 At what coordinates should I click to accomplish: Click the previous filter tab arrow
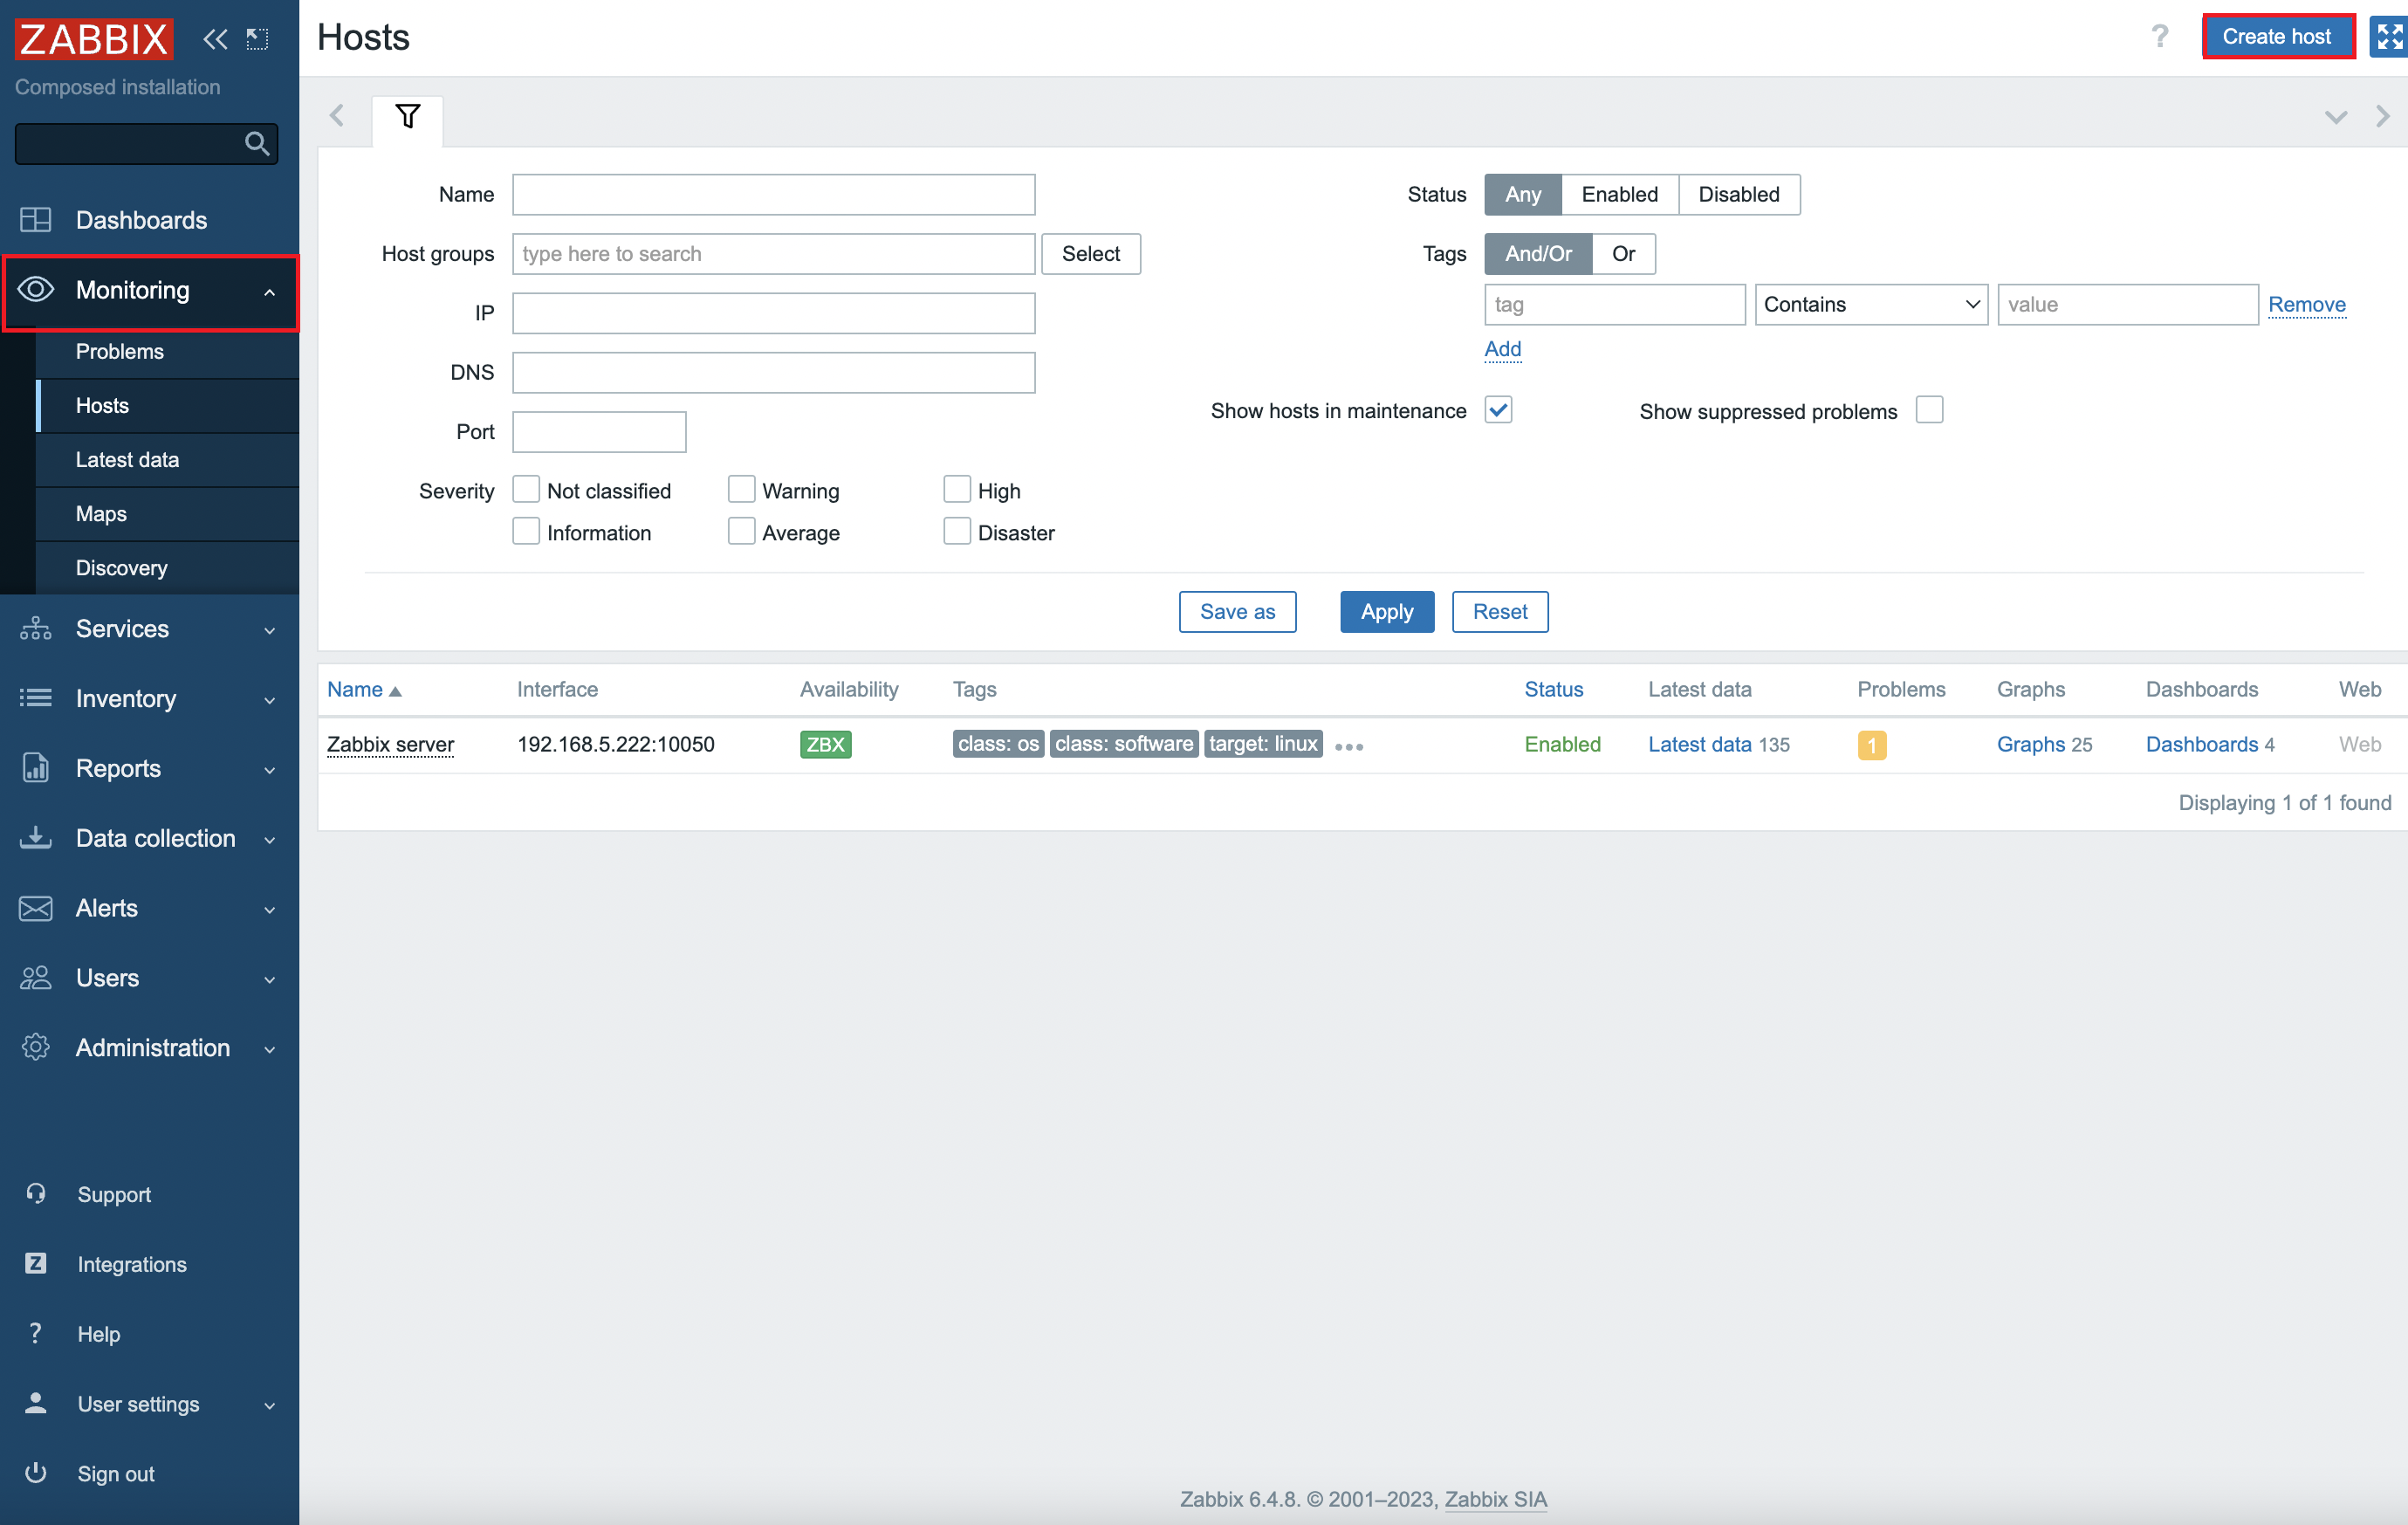tap(337, 116)
